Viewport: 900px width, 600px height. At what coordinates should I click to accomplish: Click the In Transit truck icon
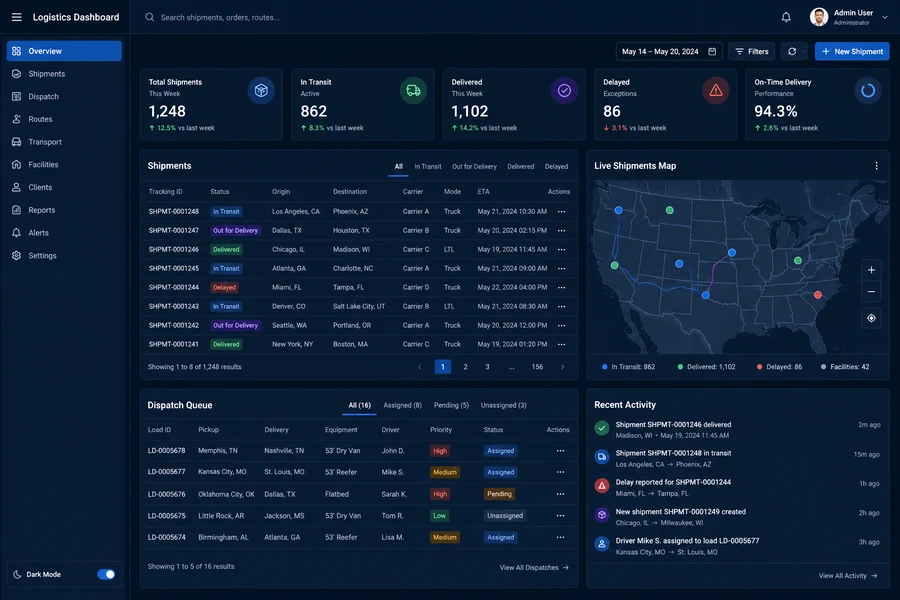point(413,91)
